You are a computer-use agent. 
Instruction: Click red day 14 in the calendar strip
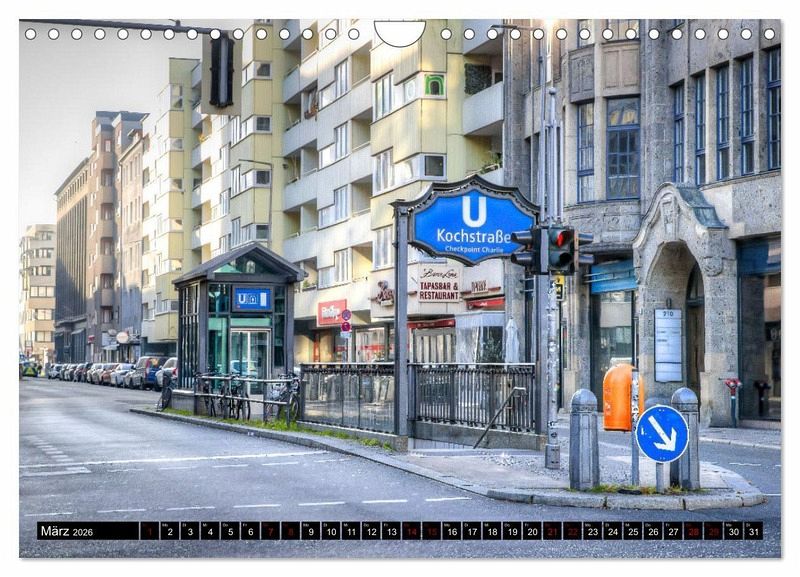pos(412,531)
